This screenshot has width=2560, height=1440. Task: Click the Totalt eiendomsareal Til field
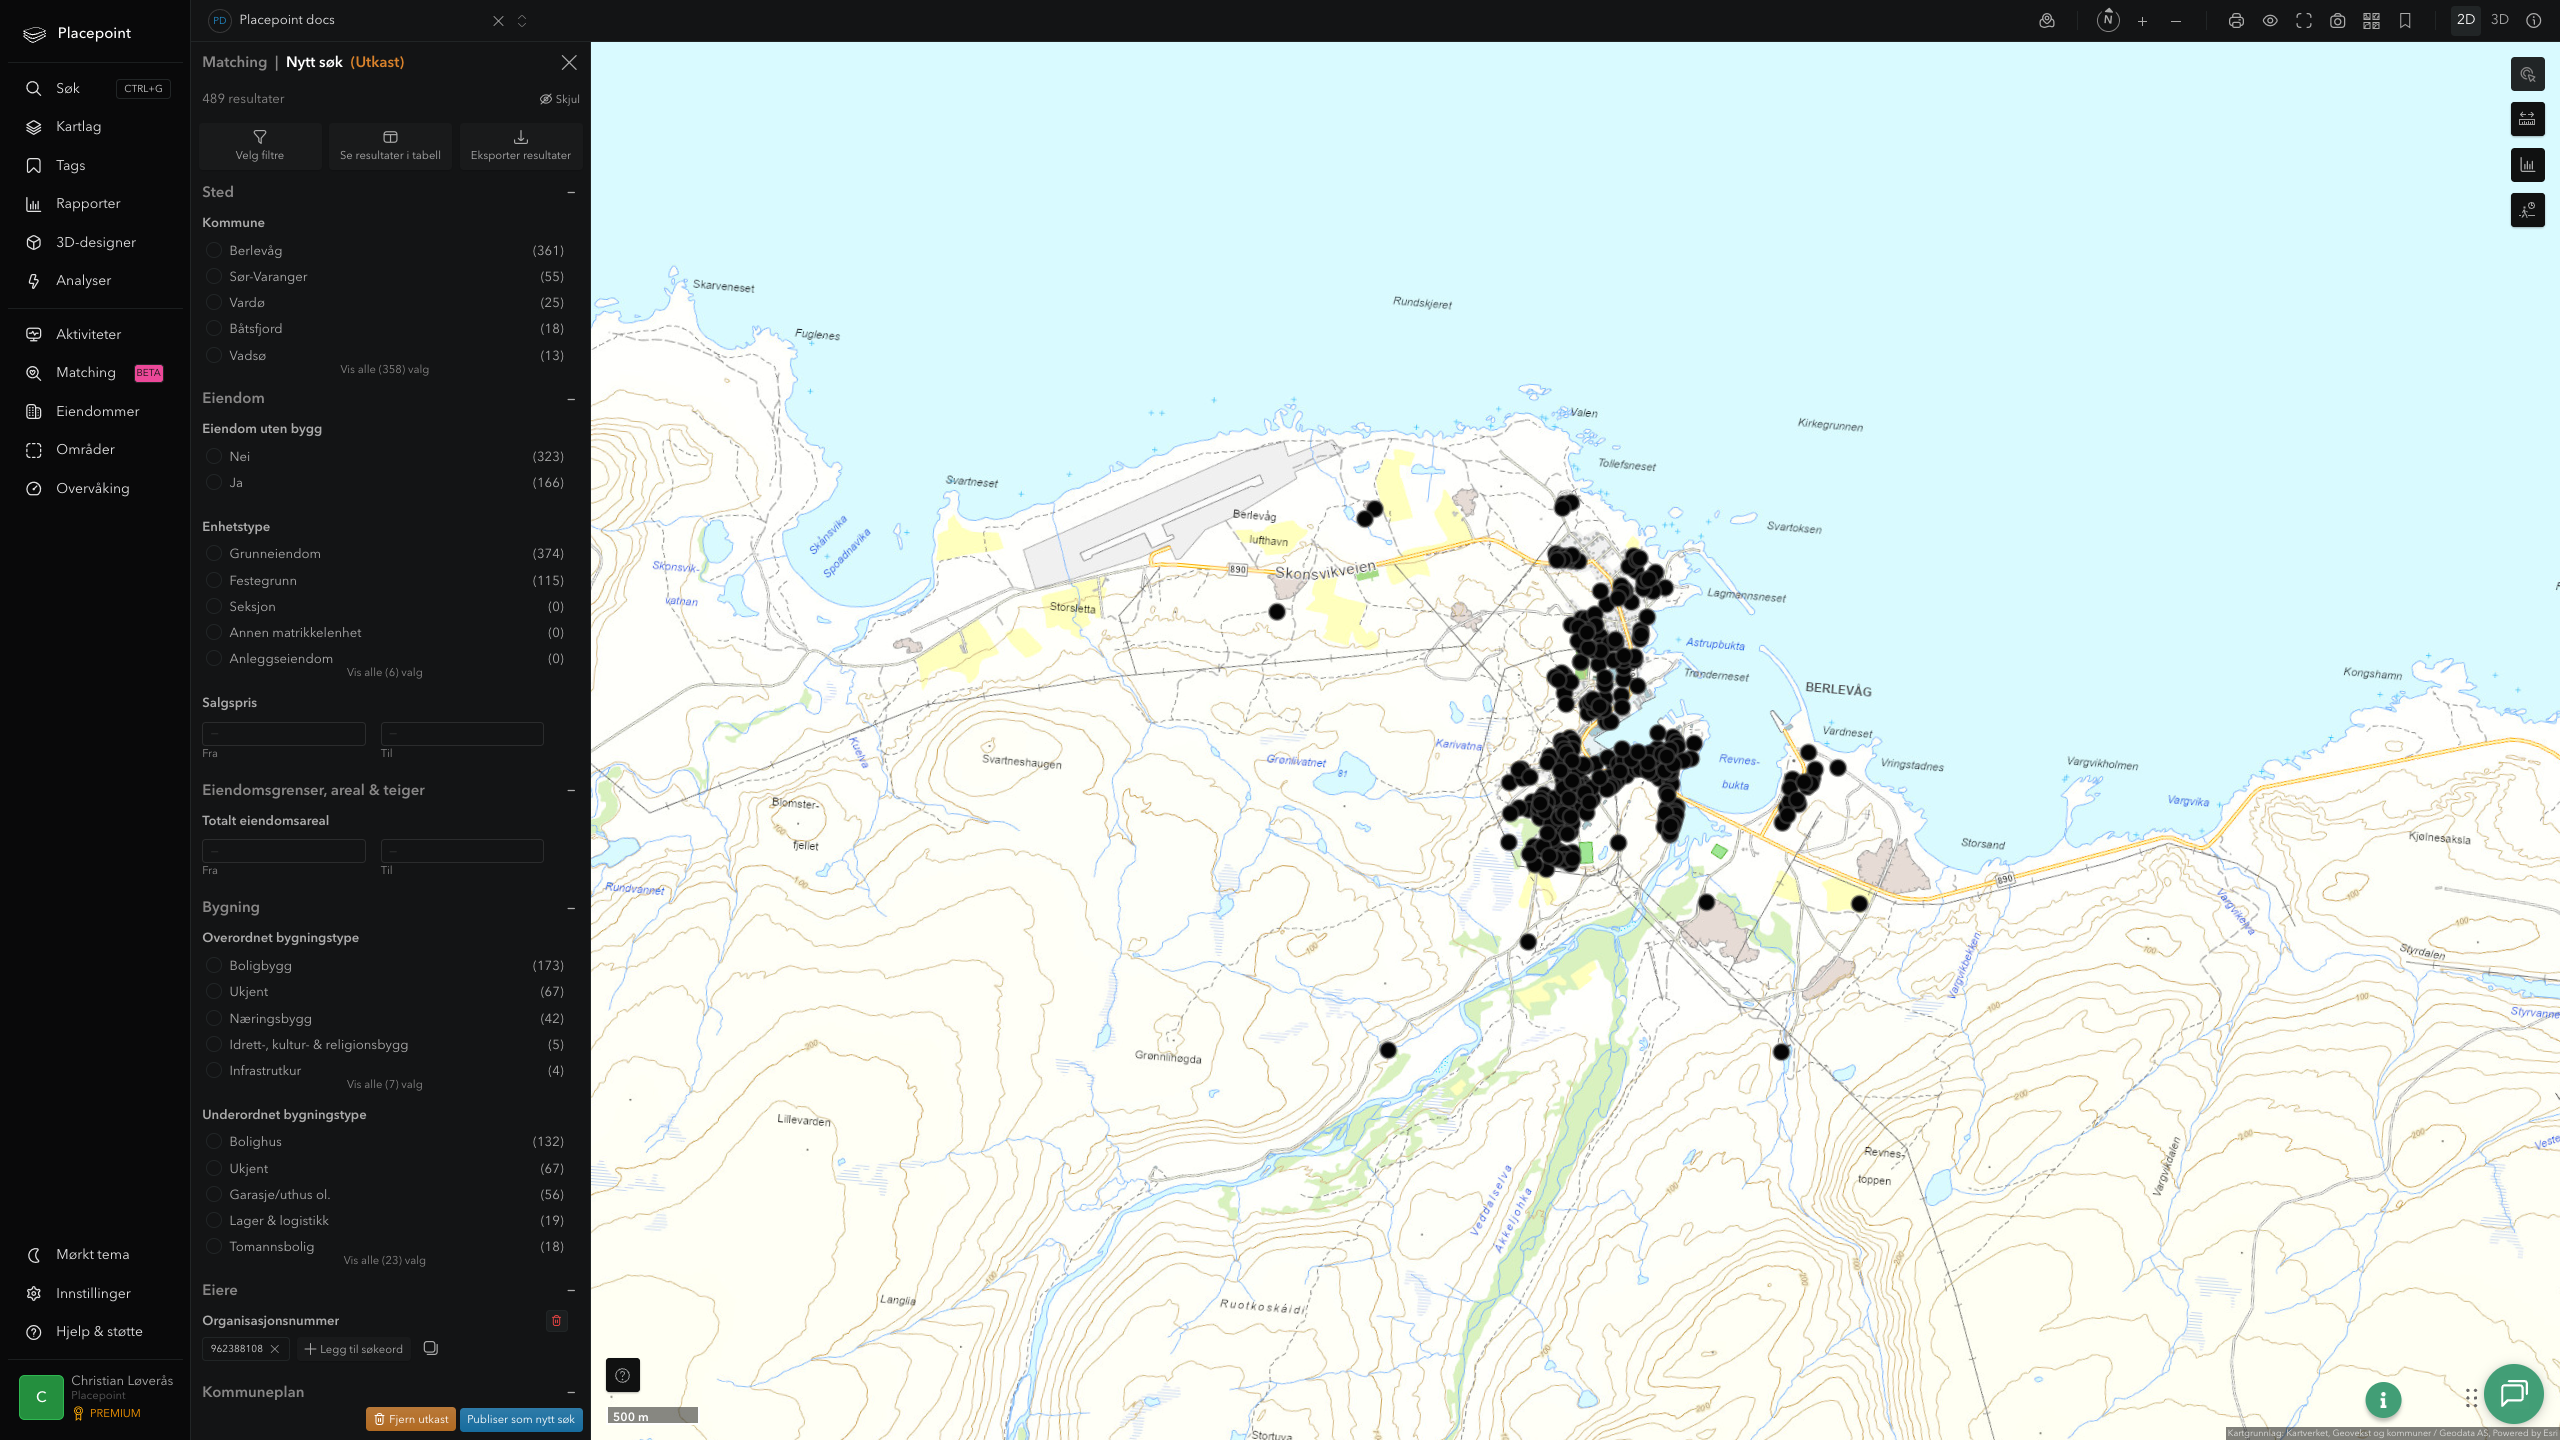[462, 851]
